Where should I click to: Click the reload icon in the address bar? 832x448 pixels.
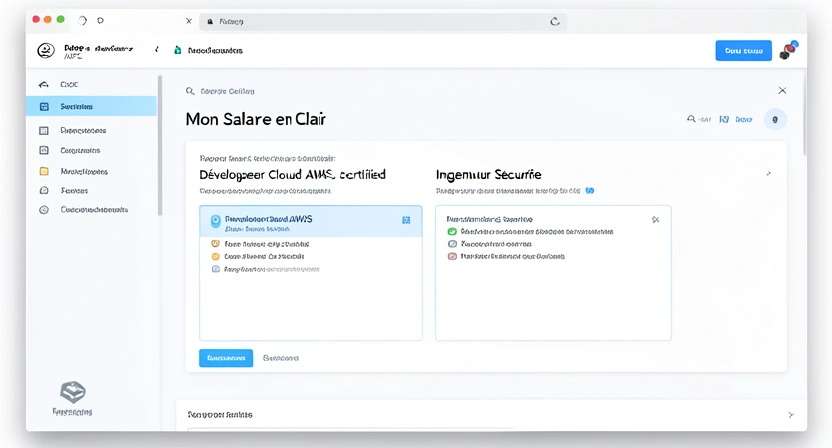[555, 21]
